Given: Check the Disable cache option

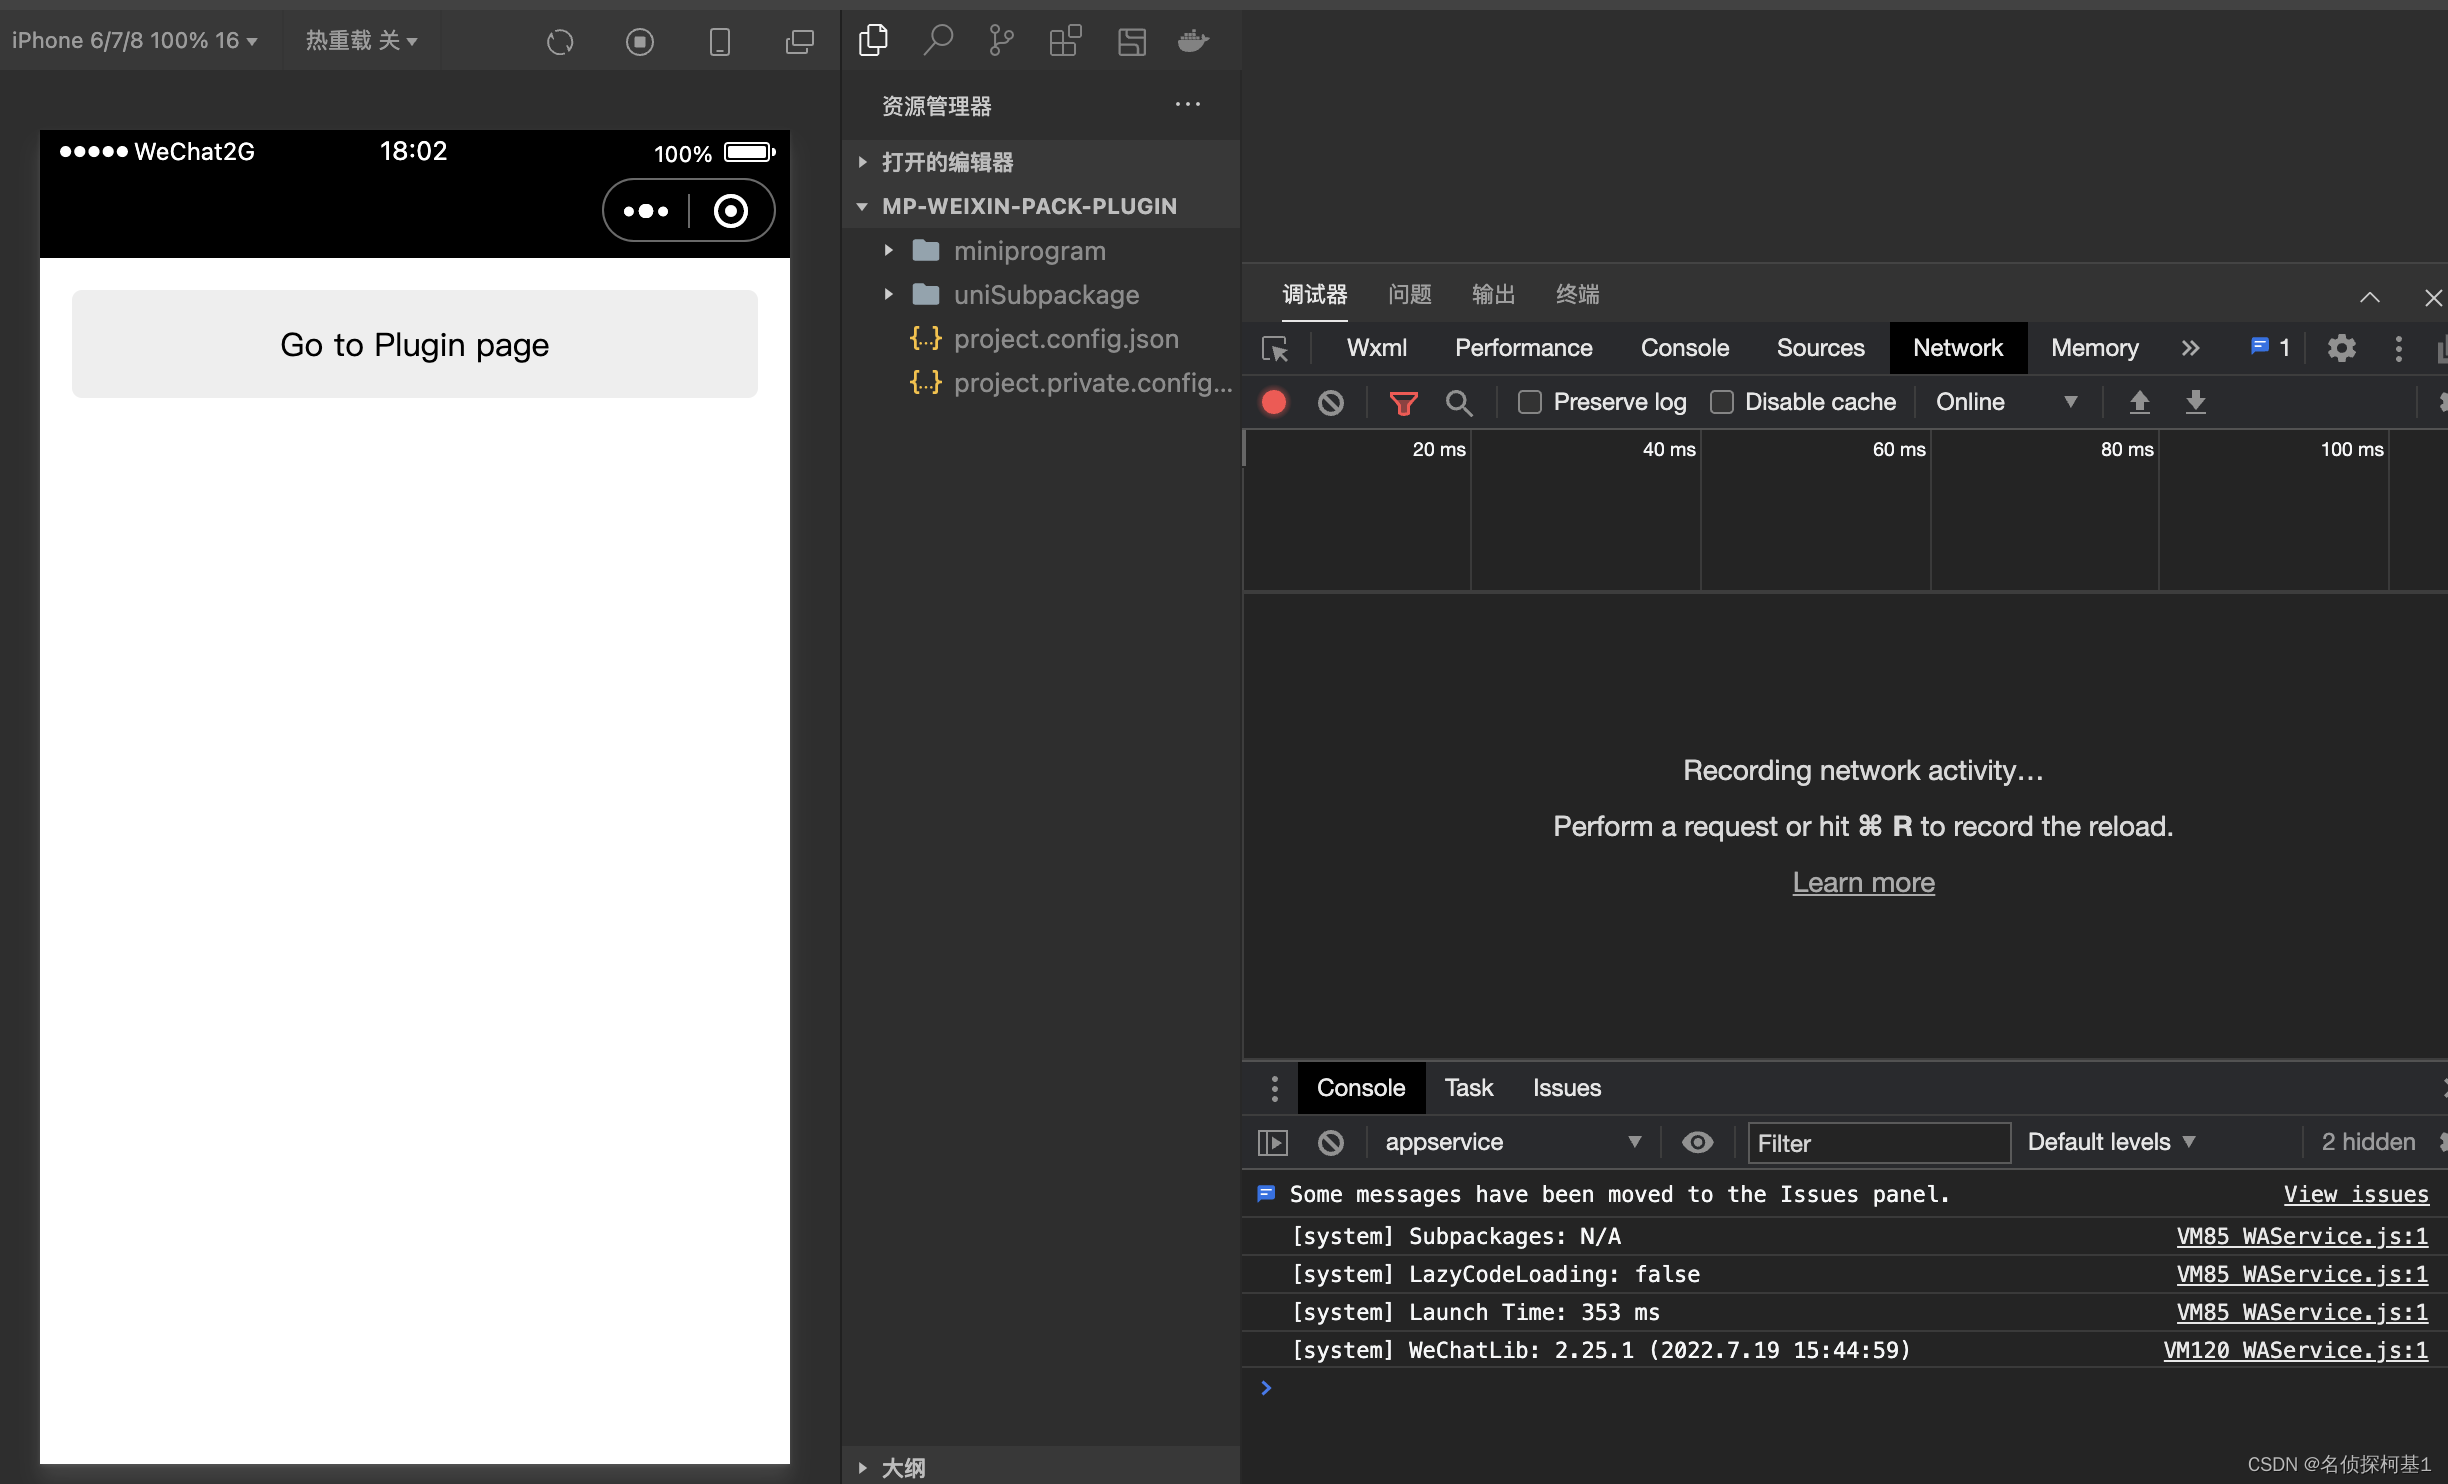Looking at the screenshot, I should (1722, 402).
